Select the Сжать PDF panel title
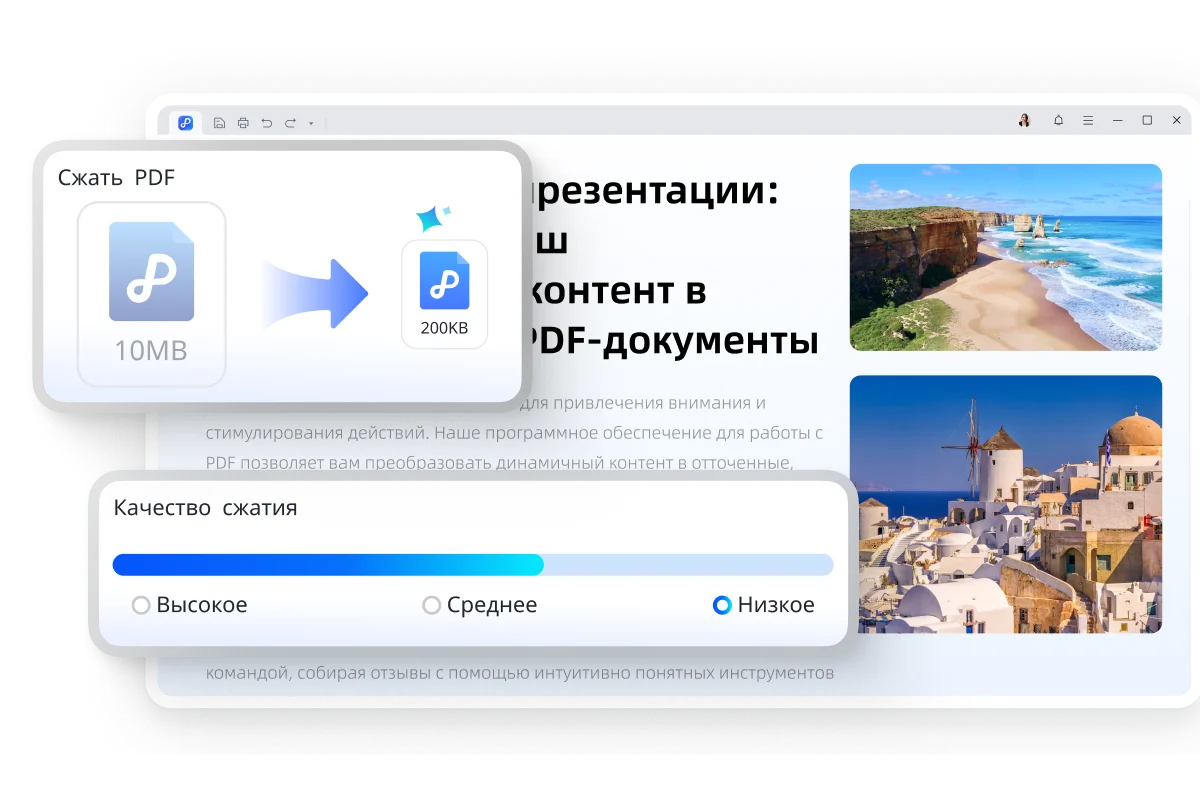 click(117, 178)
